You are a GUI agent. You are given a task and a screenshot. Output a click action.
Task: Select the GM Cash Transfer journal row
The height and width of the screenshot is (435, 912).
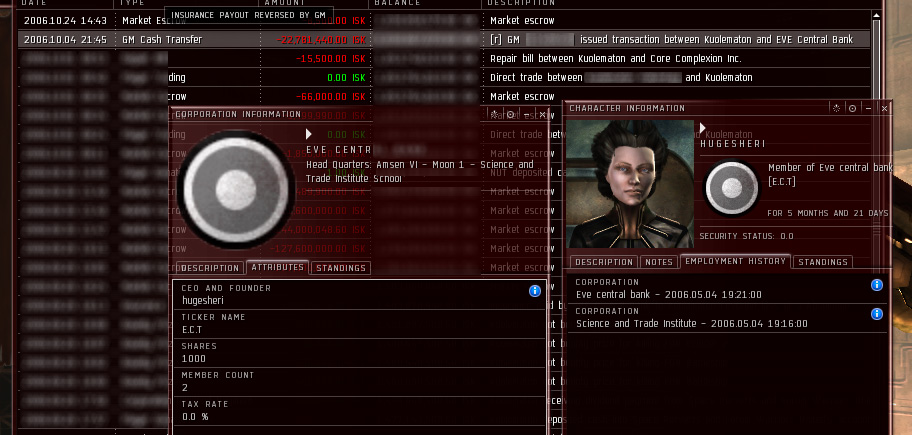pyautogui.click(x=444, y=40)
